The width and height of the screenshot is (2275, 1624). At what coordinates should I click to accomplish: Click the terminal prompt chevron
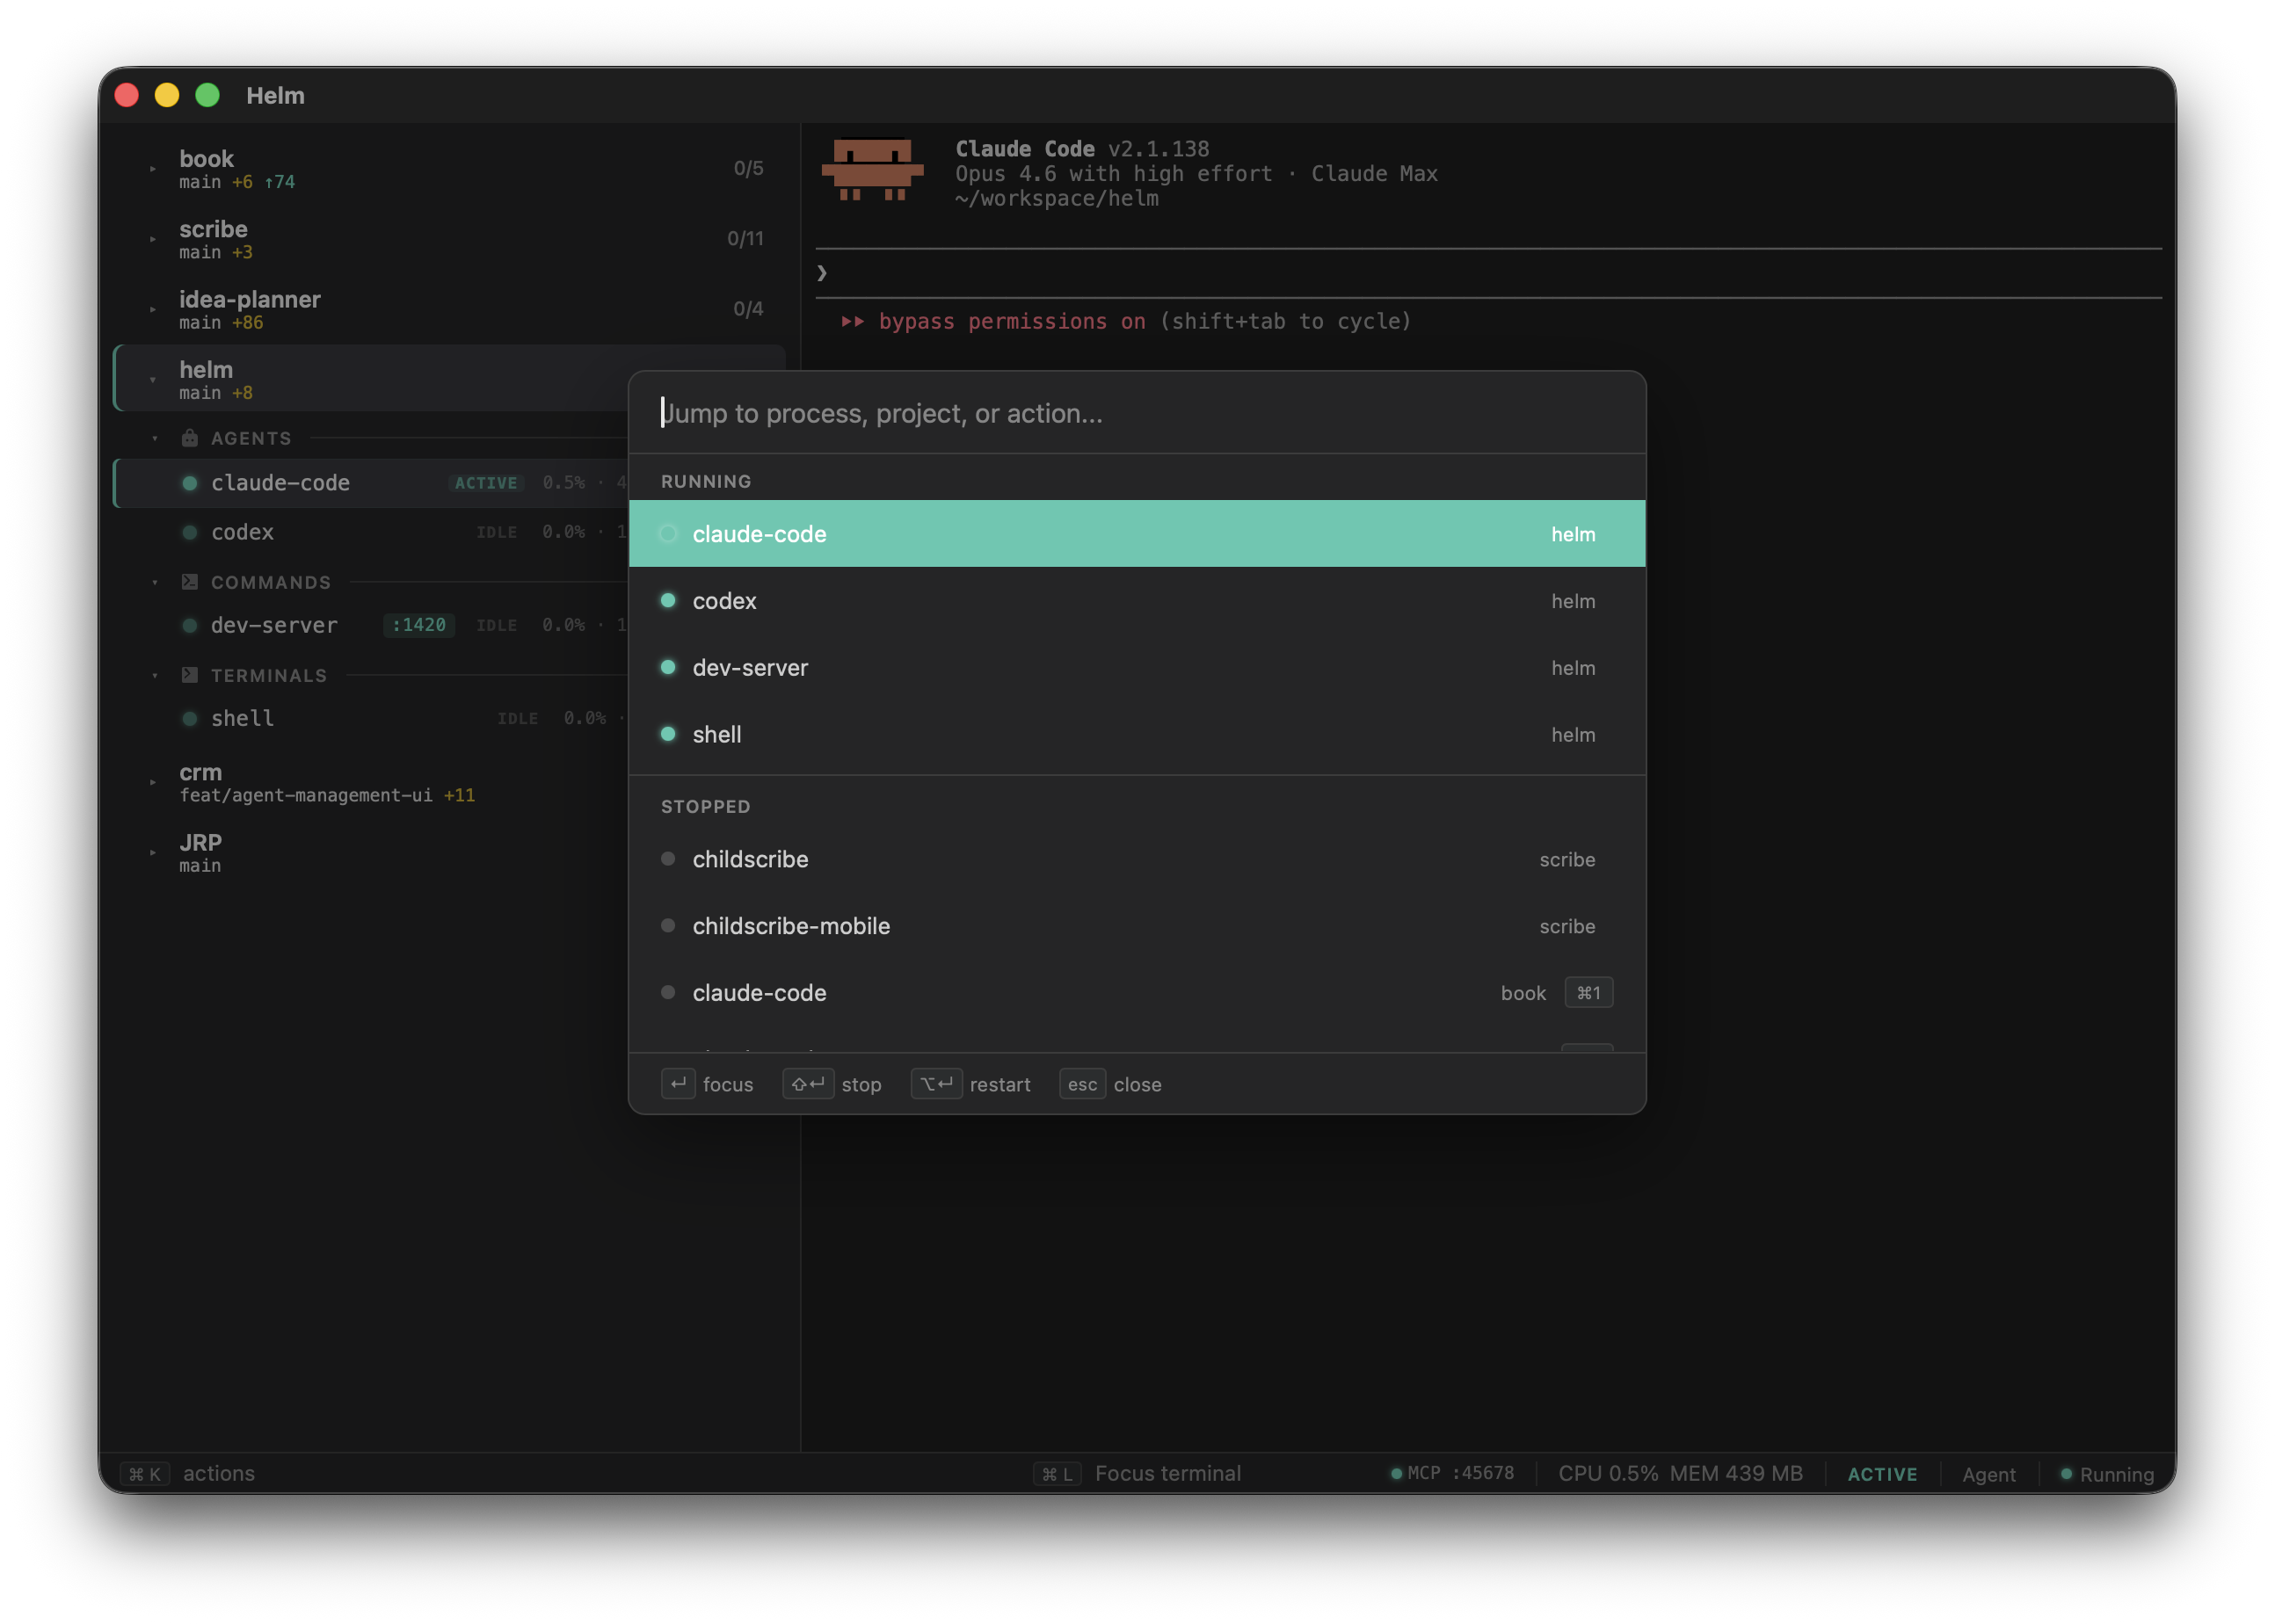pos(822,273)
